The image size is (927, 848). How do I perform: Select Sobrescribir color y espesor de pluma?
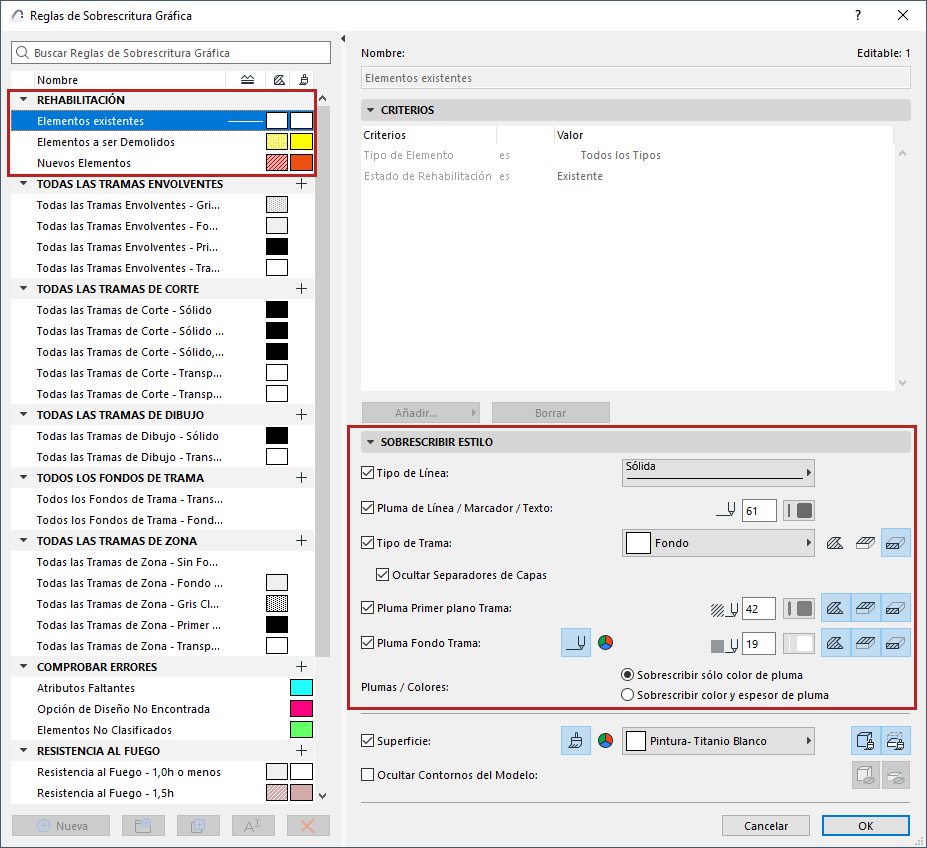coord(627,695)
